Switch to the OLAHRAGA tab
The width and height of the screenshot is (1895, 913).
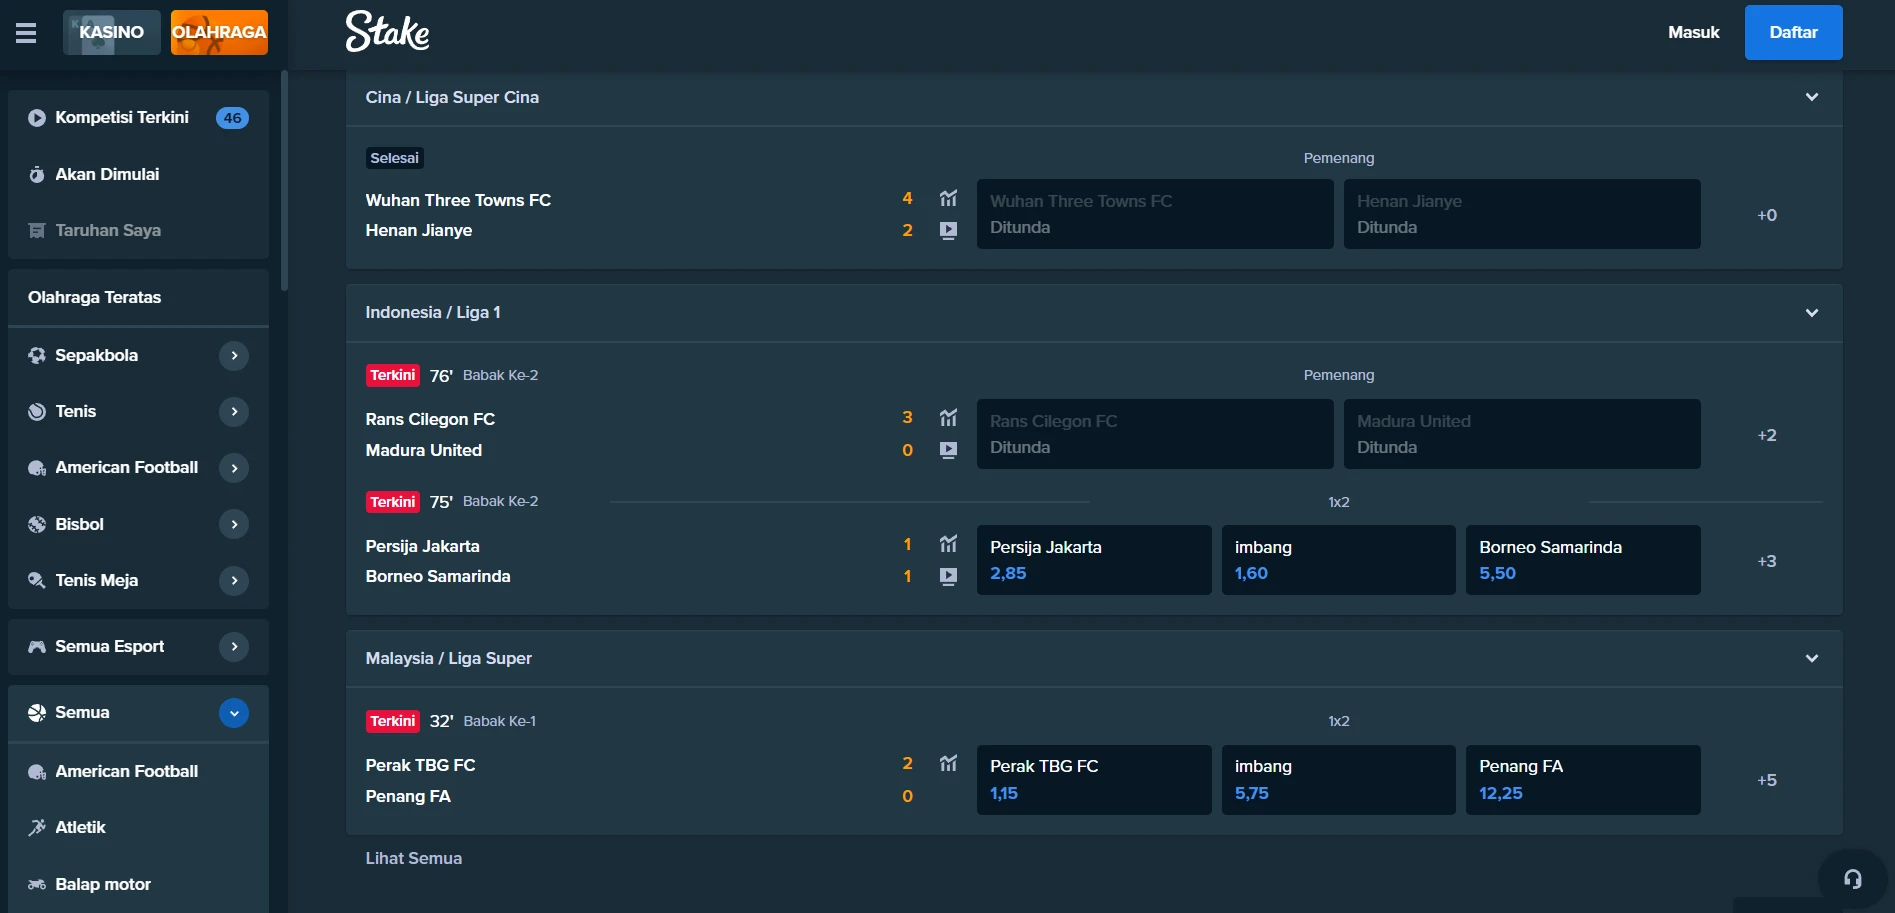tap(219, 32)
